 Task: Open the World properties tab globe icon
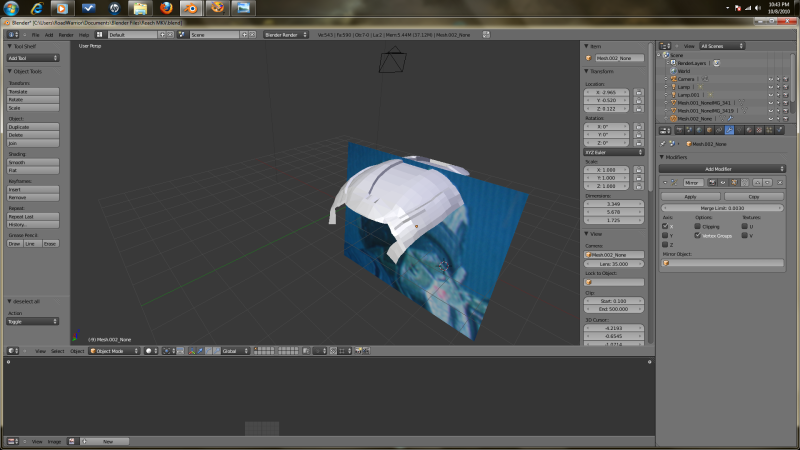point(699,130)
